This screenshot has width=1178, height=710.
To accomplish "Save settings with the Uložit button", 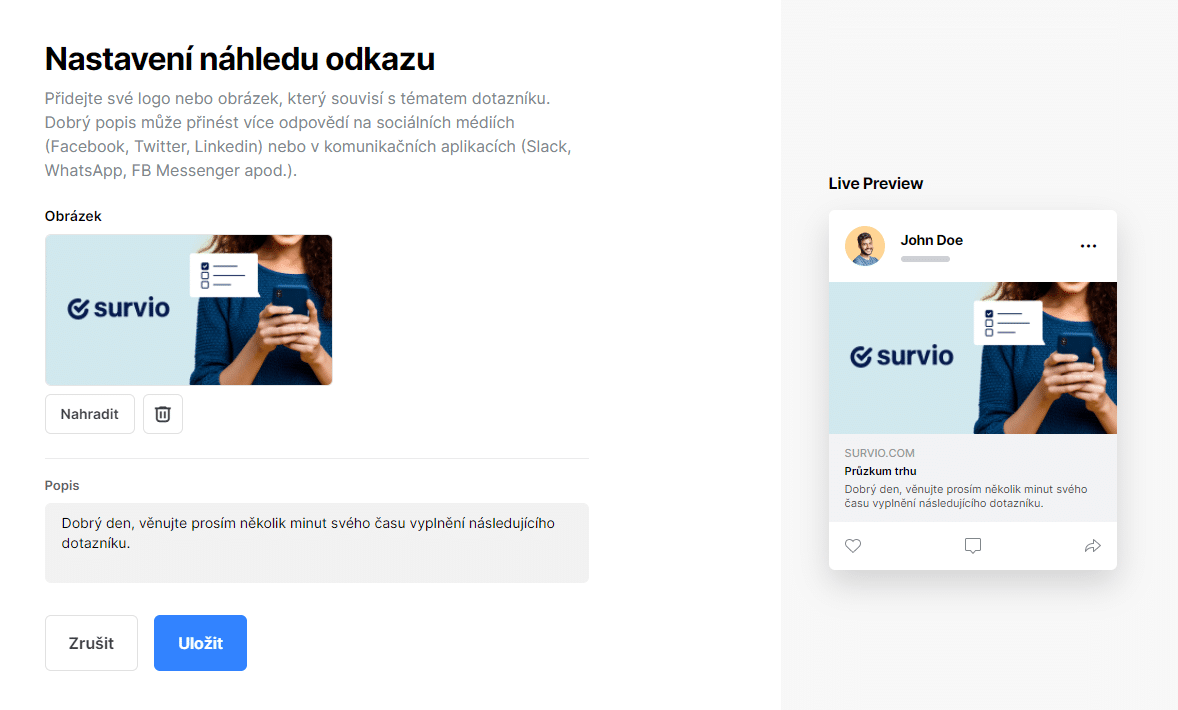I will 201,643.
